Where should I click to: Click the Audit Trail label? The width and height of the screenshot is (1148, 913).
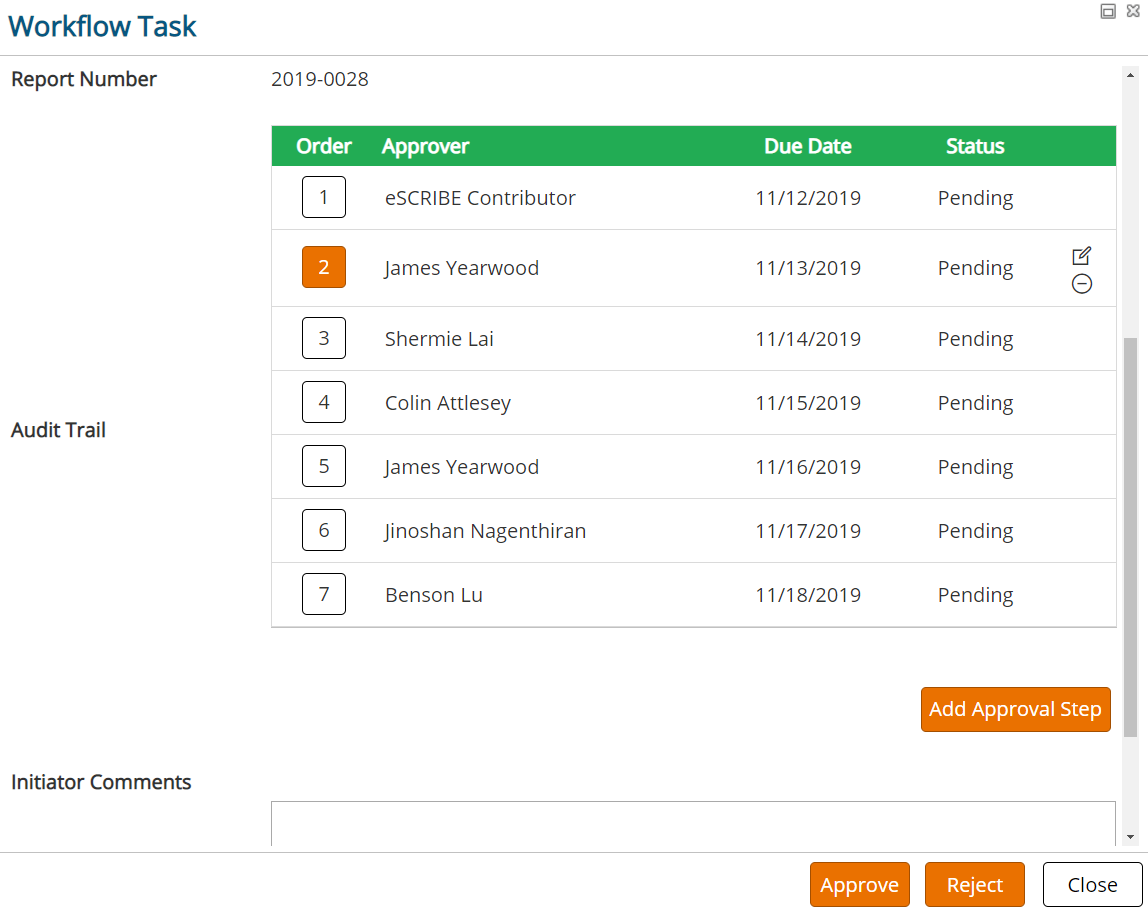click(x=59, y=430)
